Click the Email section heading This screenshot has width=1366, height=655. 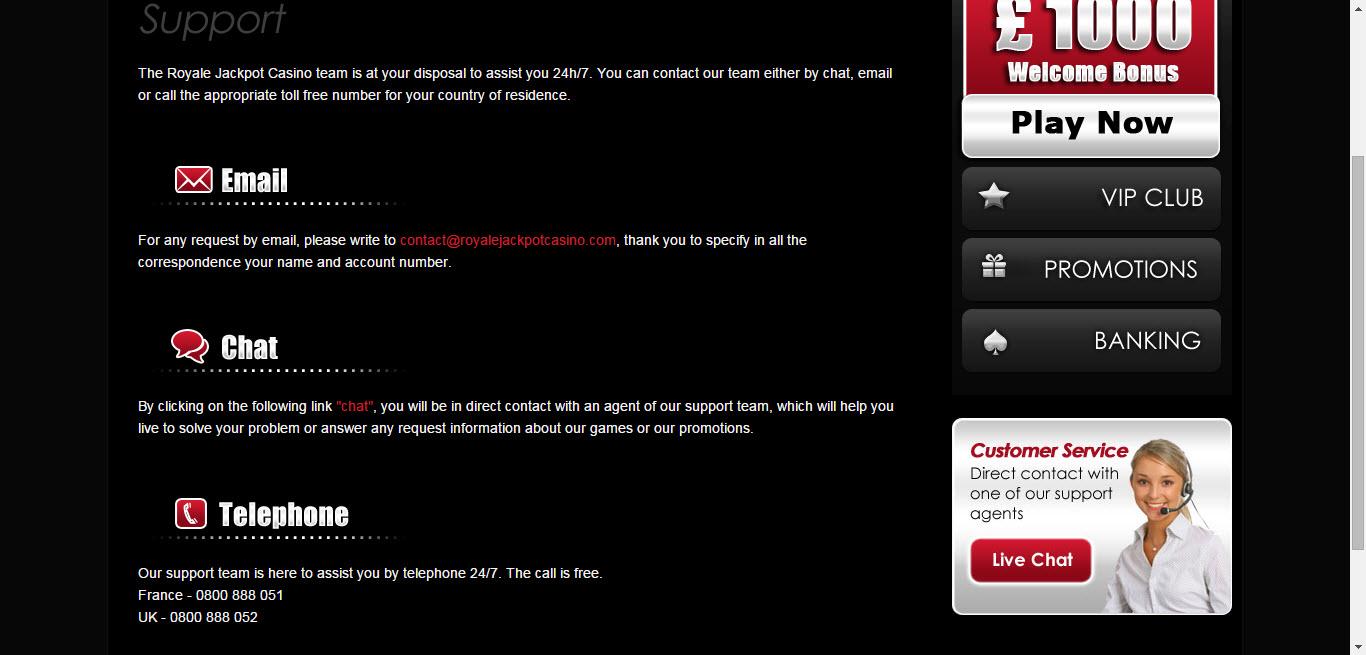click(254, 181)
